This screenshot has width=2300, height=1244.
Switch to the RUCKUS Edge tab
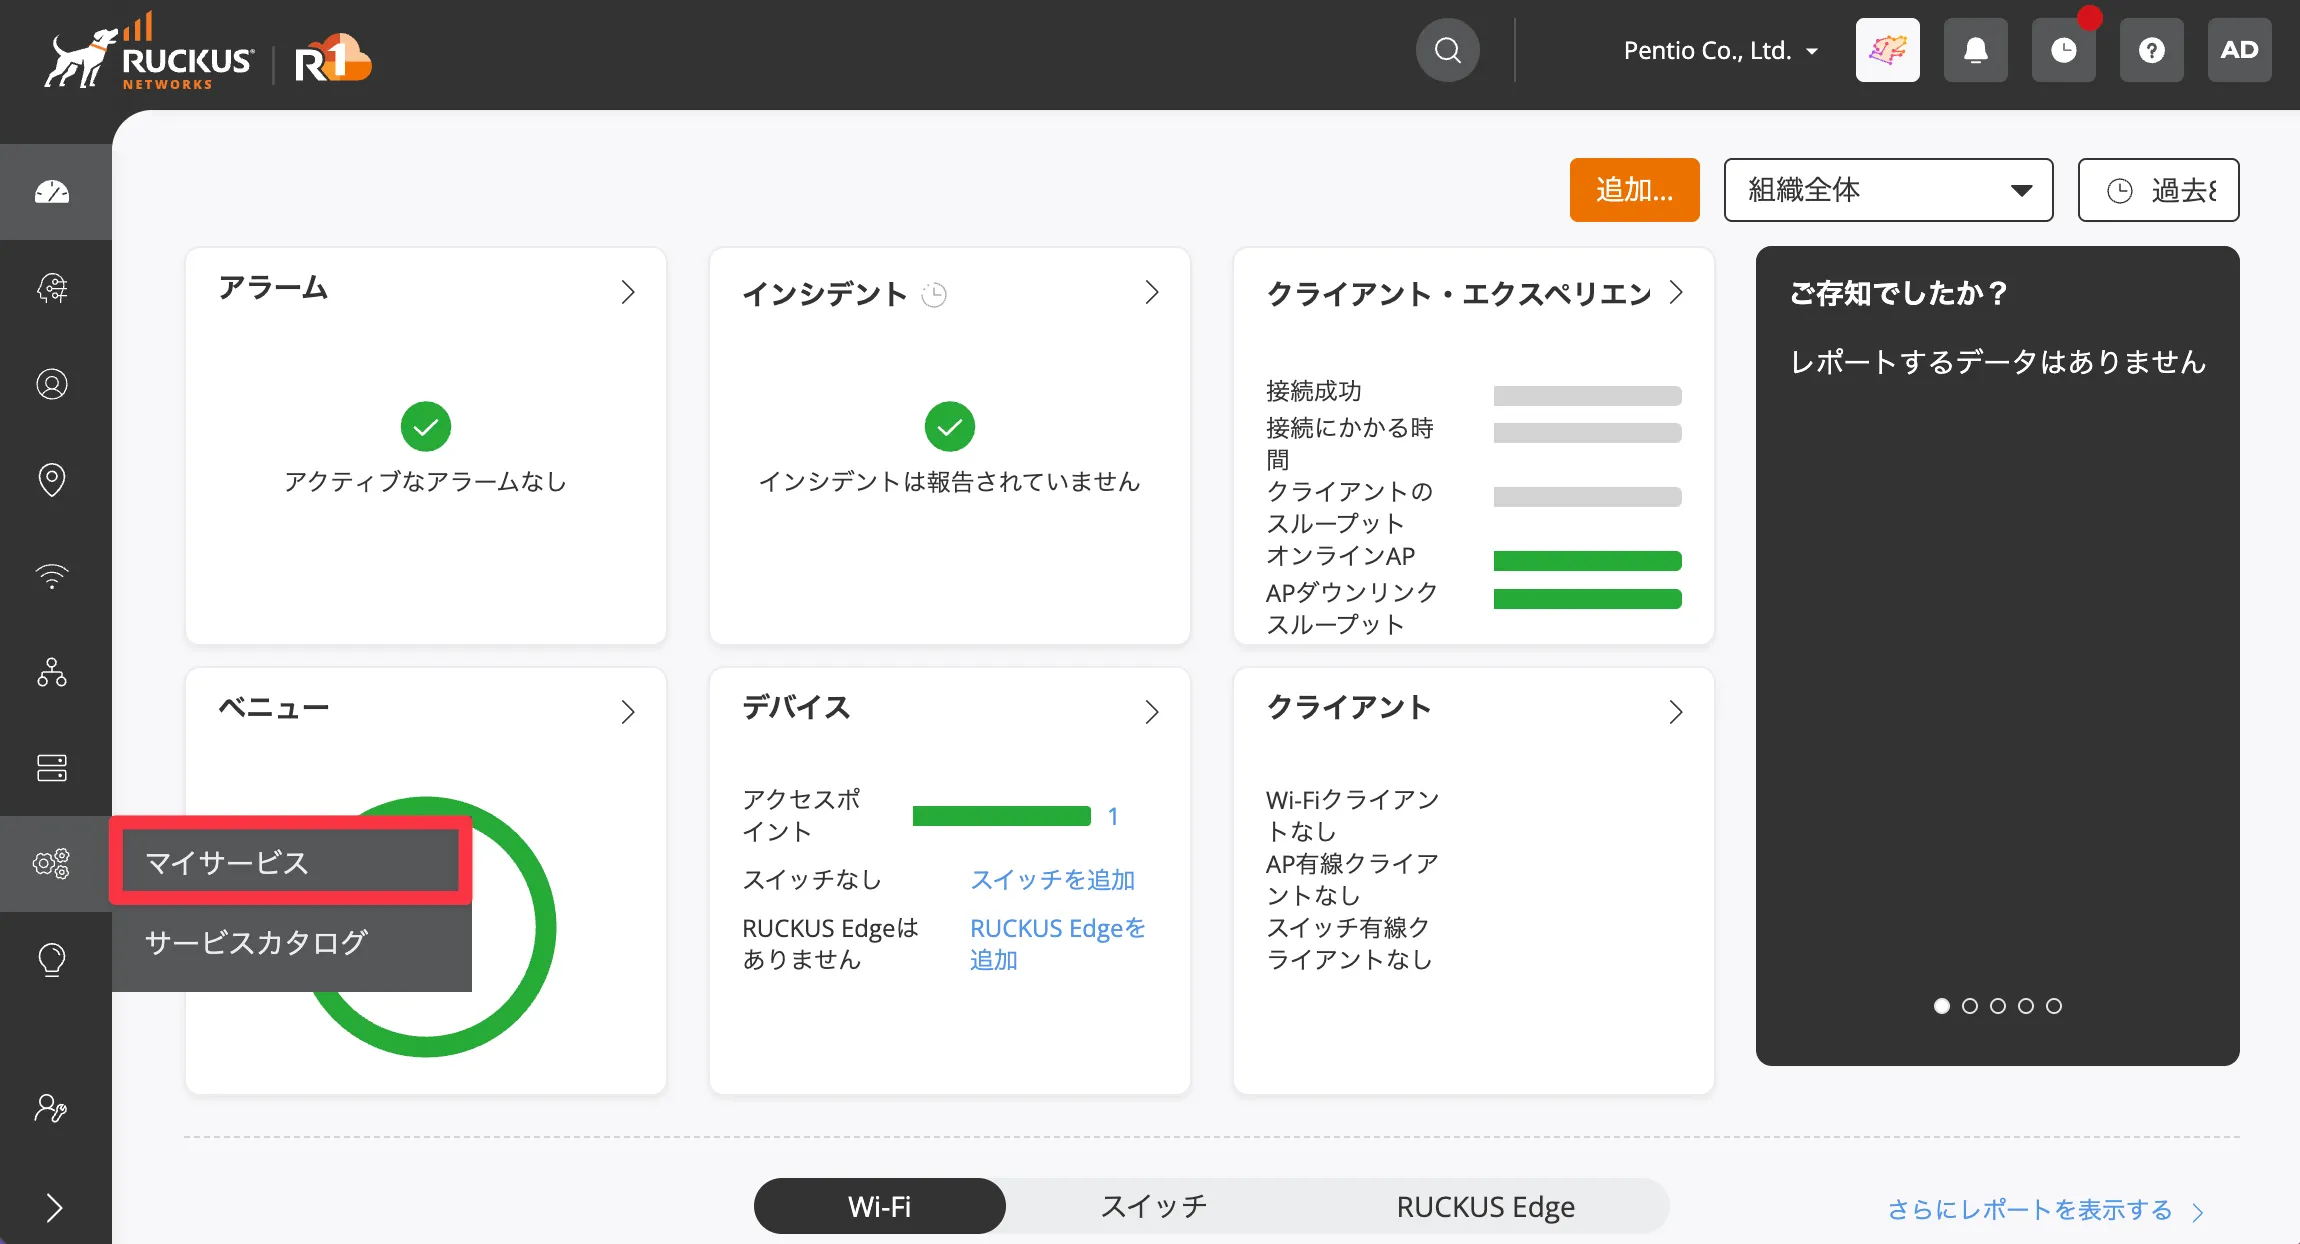coord(1485,1206)
